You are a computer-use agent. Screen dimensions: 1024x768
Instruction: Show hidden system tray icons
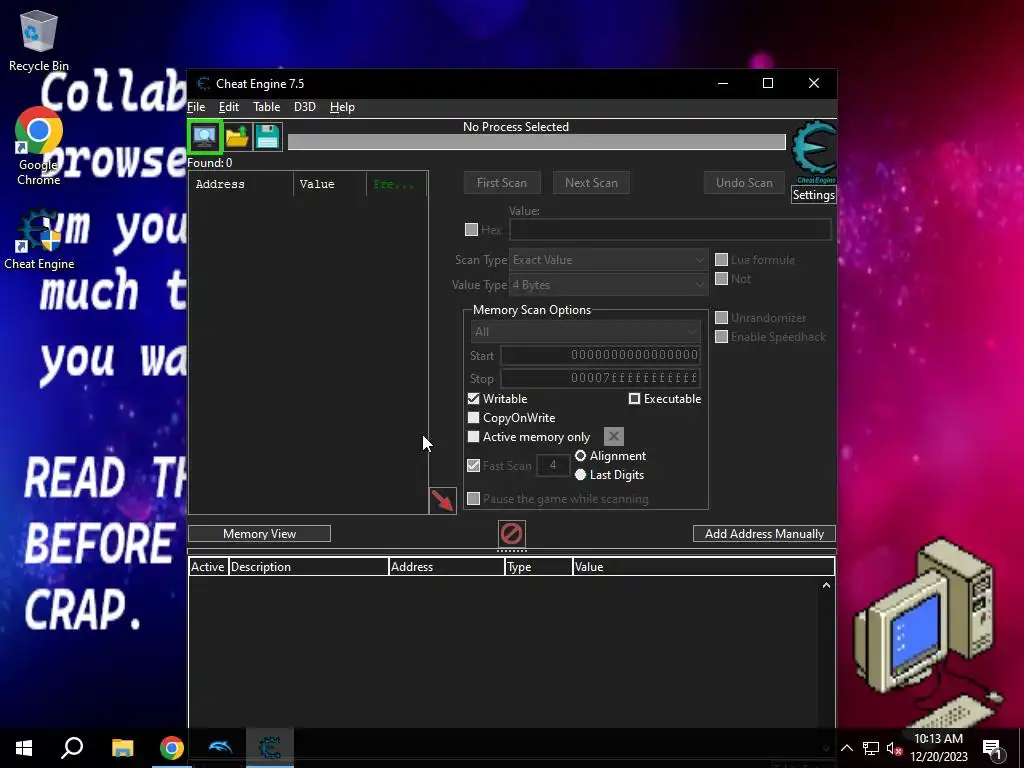click(x=846, y=748)
